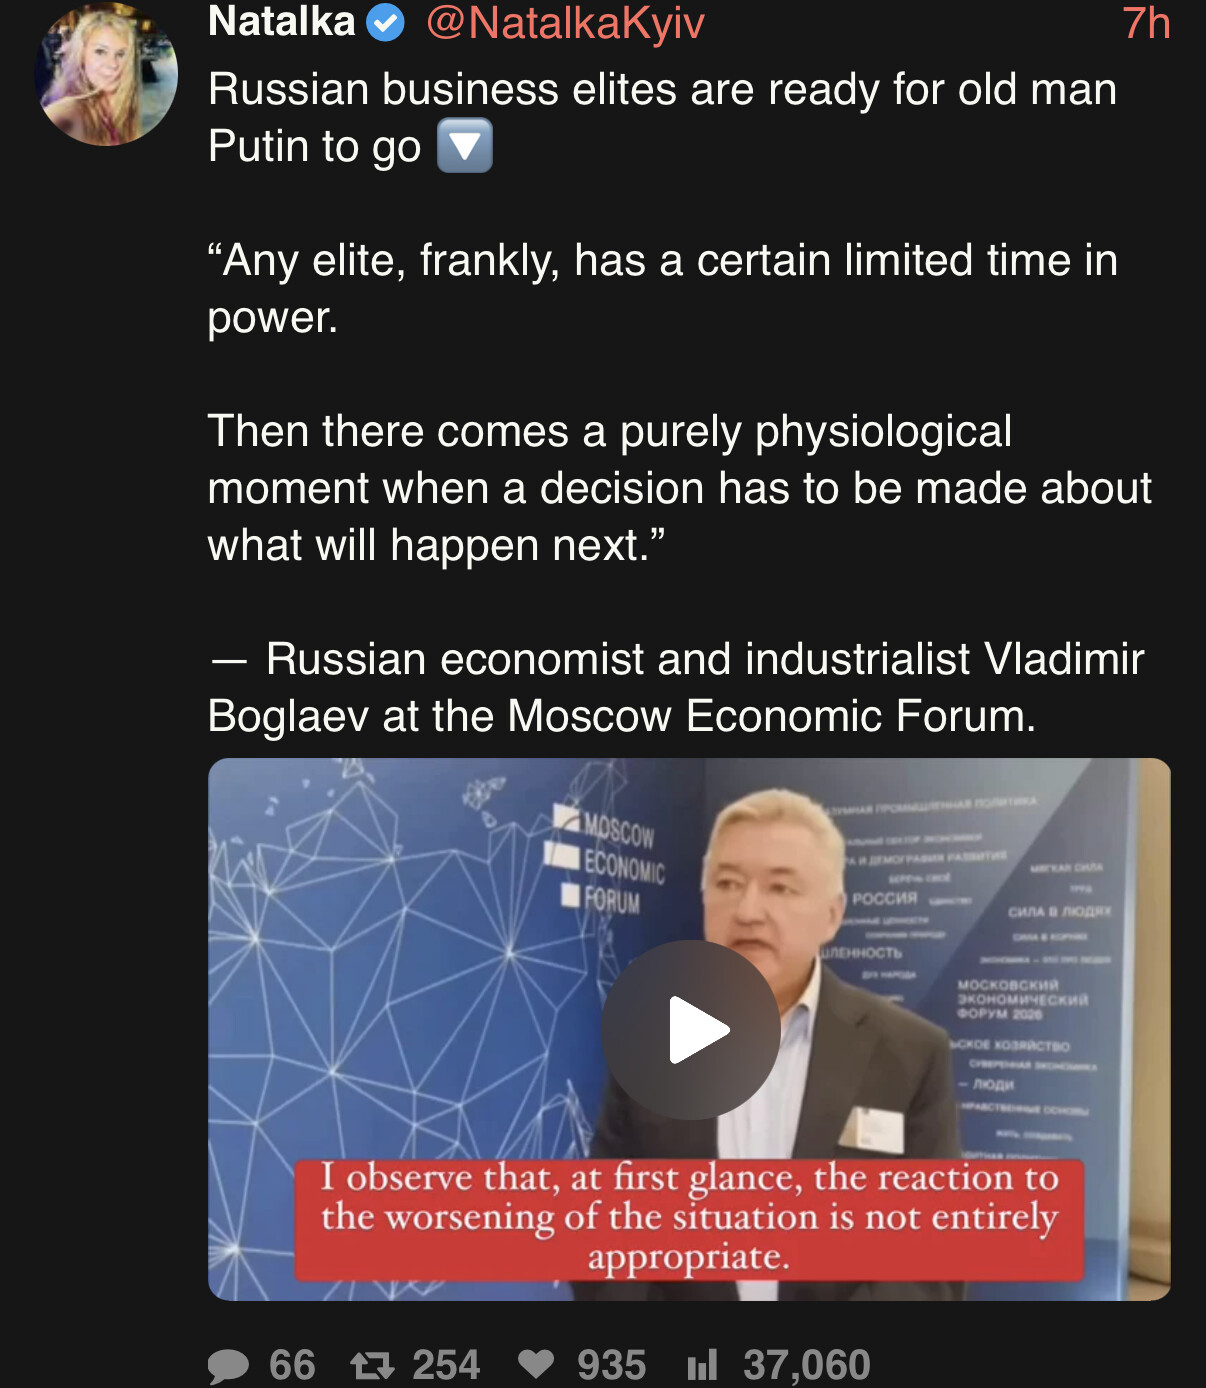Like the post with the heart icon
The image size is (1206, 1388).
click(536, 1364)
